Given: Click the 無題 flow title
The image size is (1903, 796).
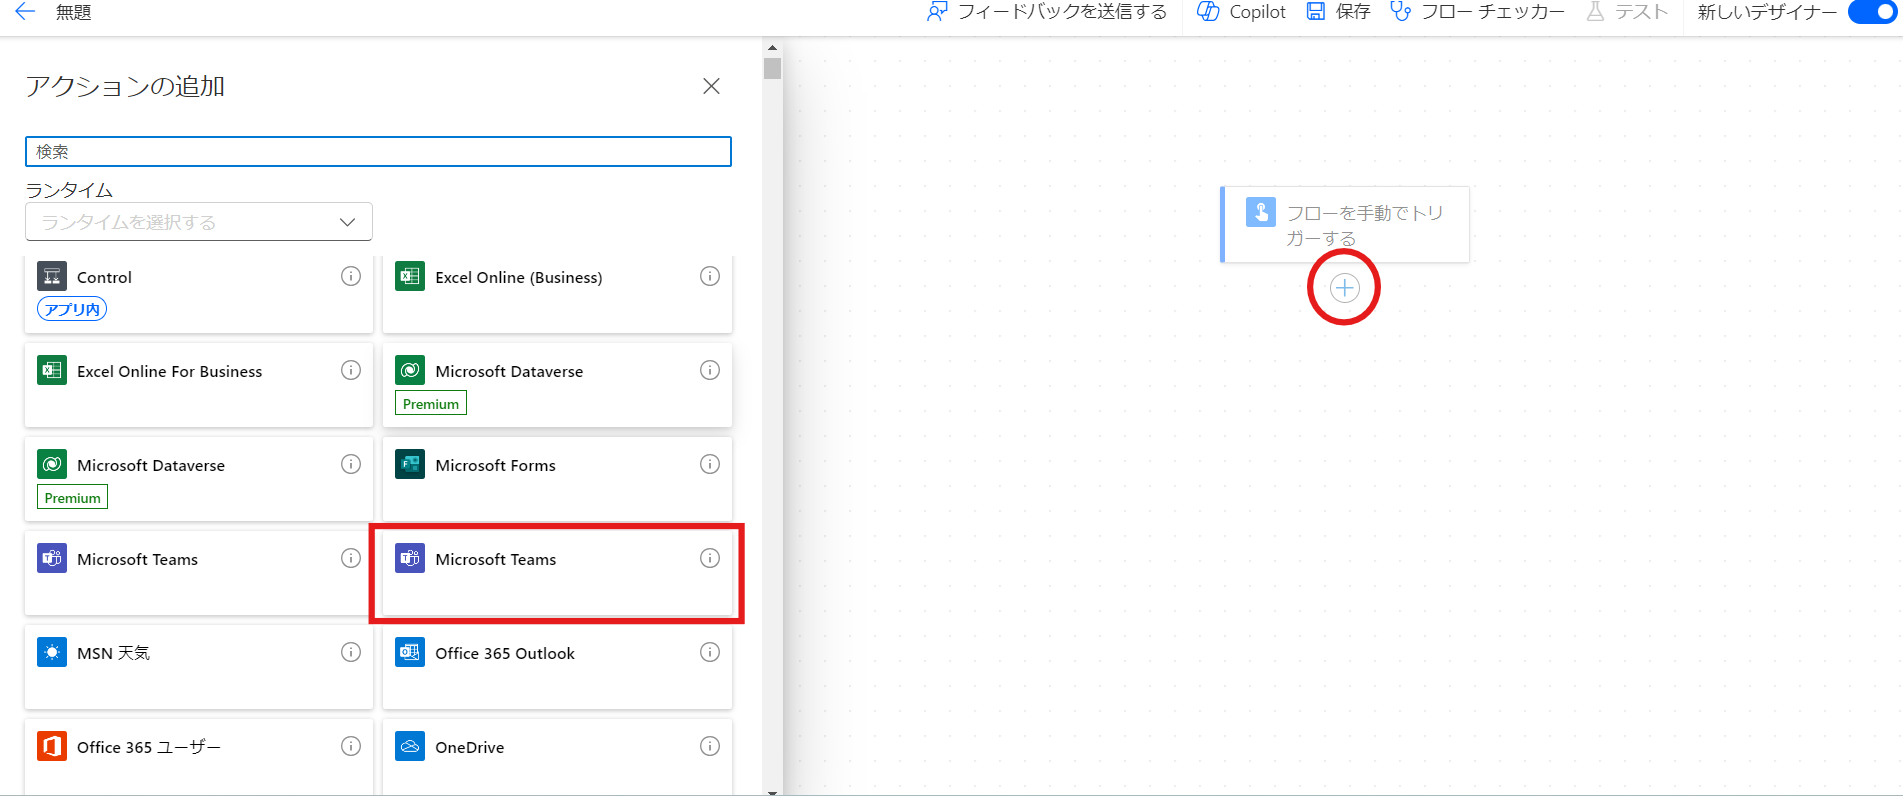Looking at the screenshot, I should point(74,12).
